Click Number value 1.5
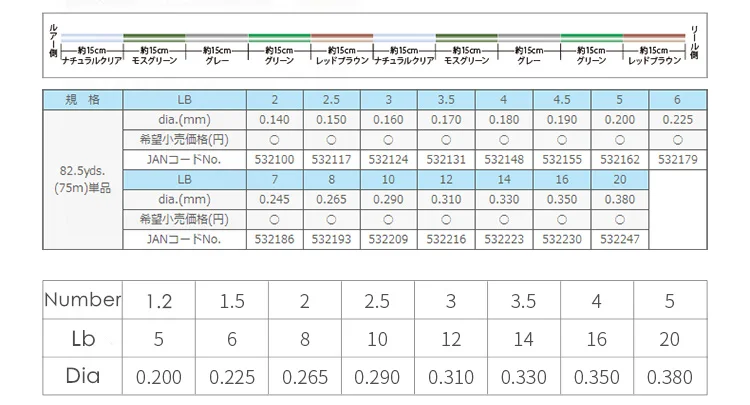 pos(232,301)
